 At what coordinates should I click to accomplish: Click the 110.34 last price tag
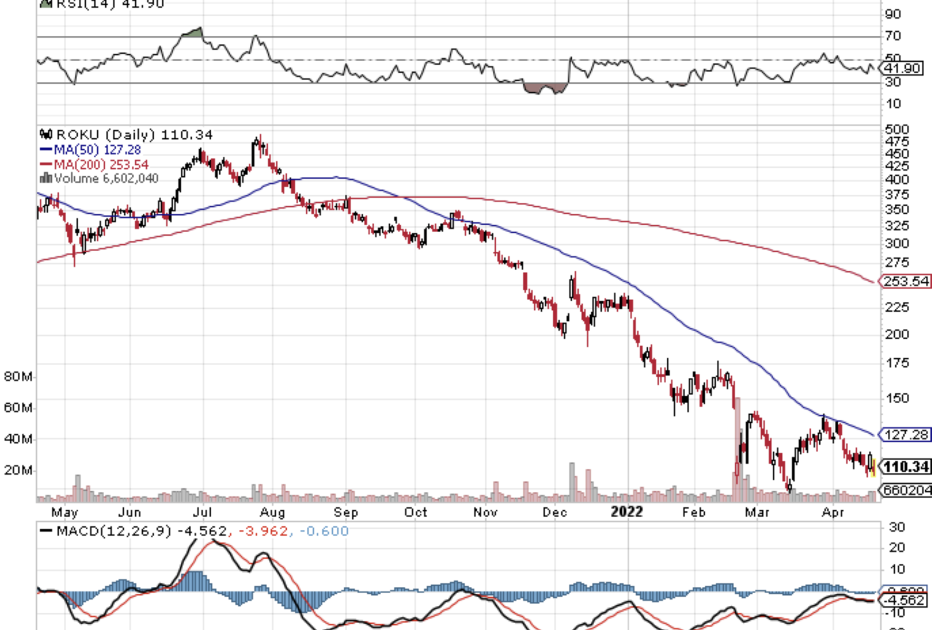coord(907,467)
